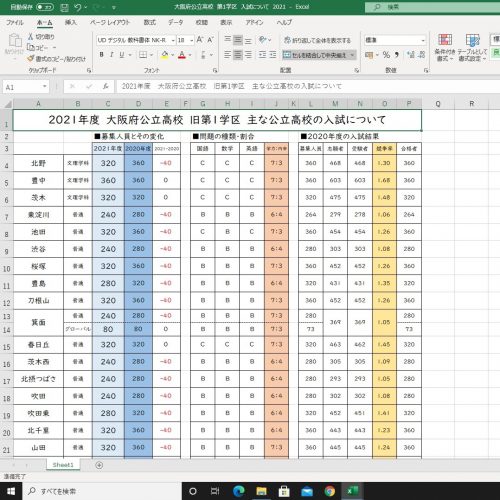The height and width of the screenshot is (500, 500).
Task: Select column Q header
Action: click(438, 104)
